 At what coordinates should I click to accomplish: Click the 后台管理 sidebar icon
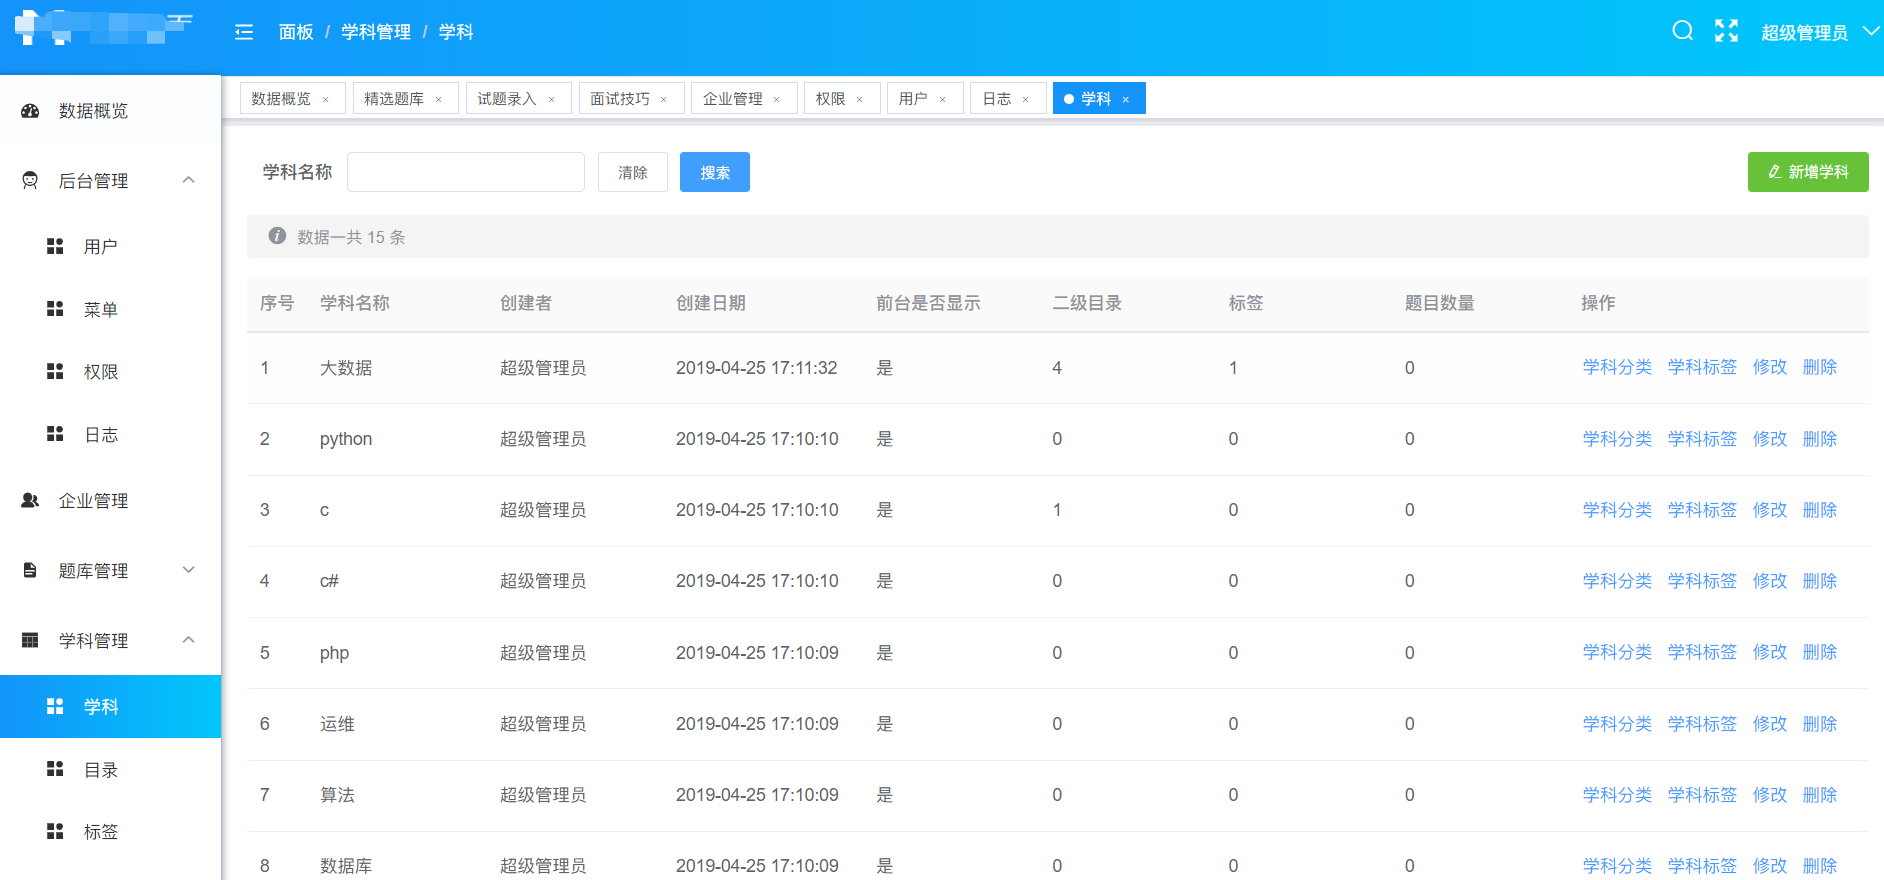click(30, 181)
